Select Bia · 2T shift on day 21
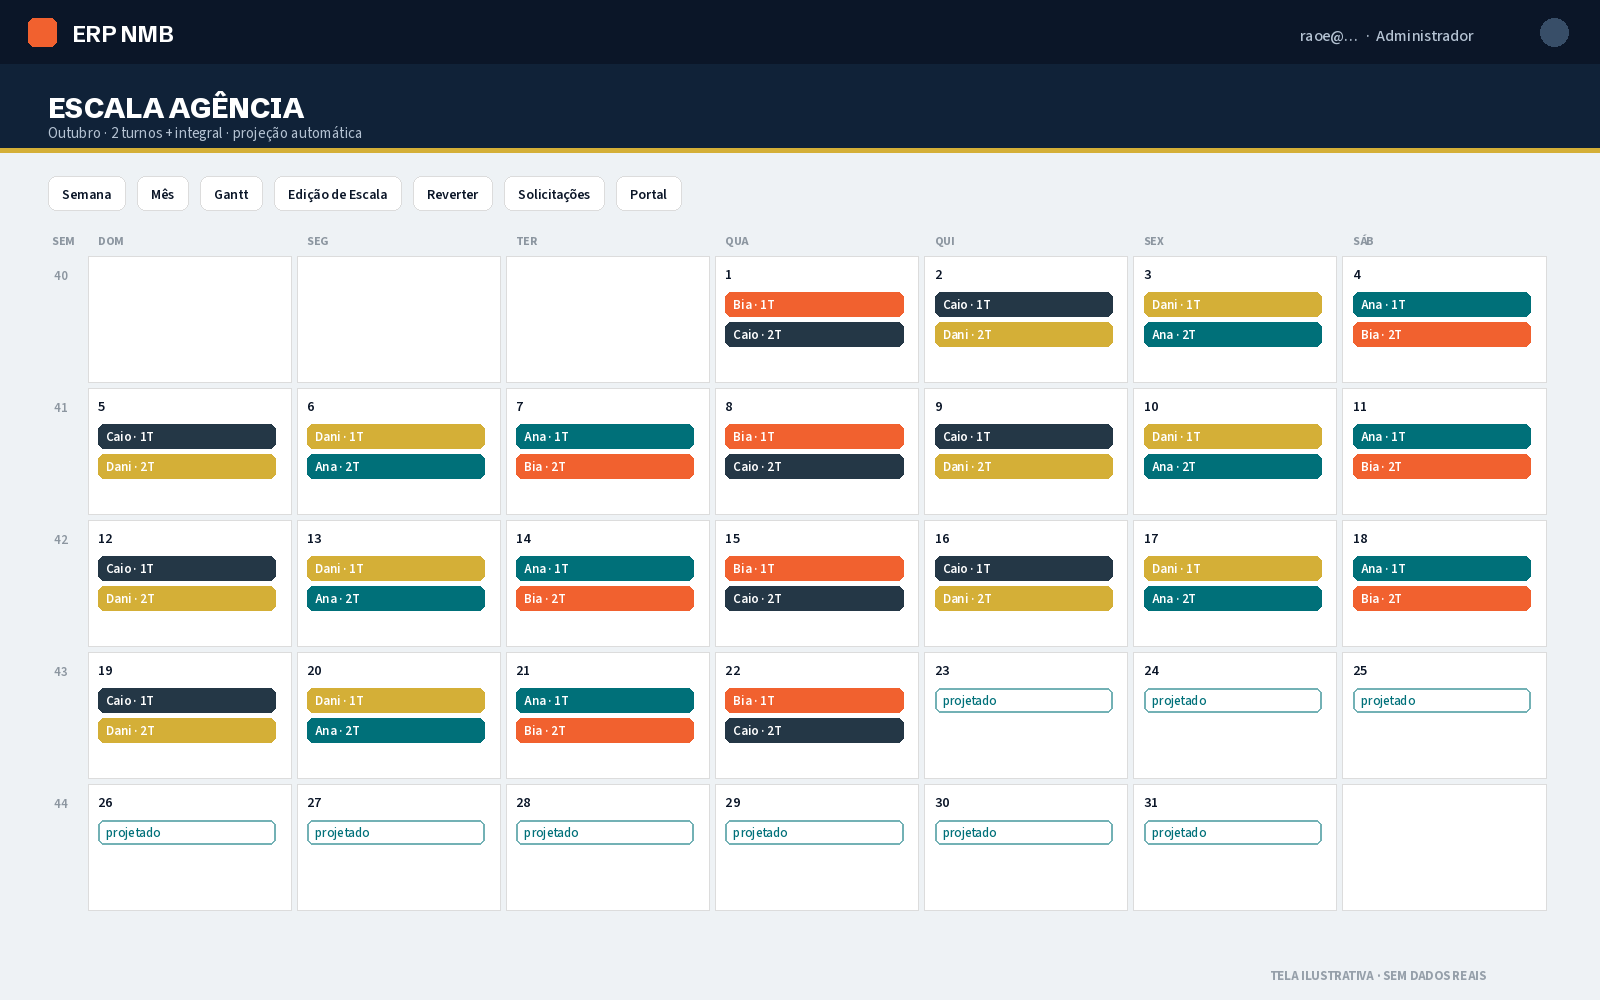The height and width of the screenshot is (1000, 1600). pos(605,731)
